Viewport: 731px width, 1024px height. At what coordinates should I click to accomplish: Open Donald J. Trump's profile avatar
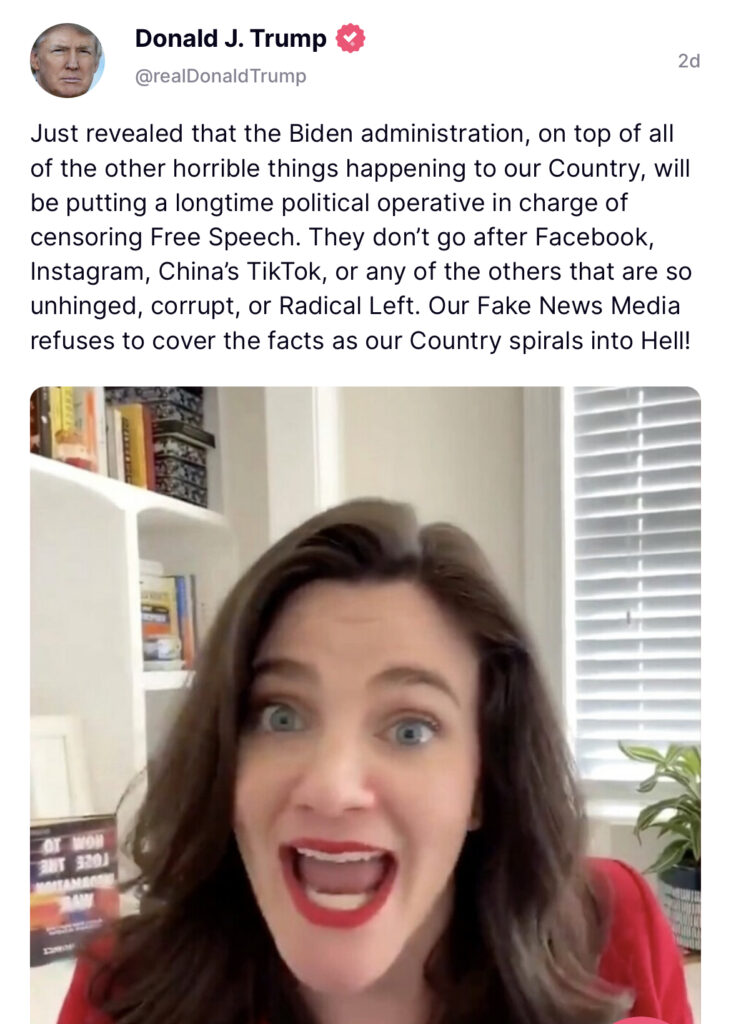coord(67,60)
